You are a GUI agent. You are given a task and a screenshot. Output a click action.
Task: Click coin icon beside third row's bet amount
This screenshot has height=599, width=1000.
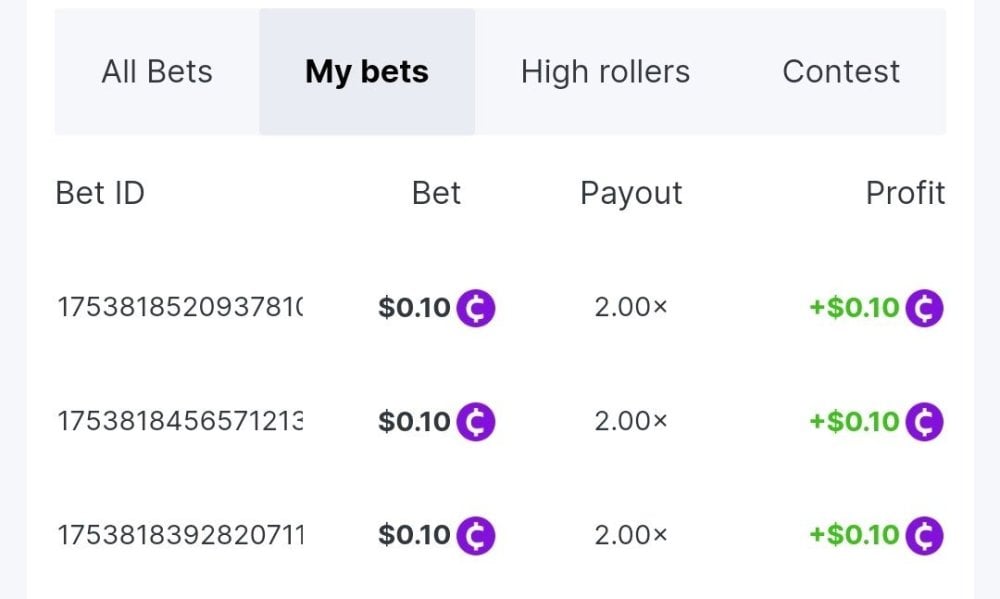pos(476,536)
